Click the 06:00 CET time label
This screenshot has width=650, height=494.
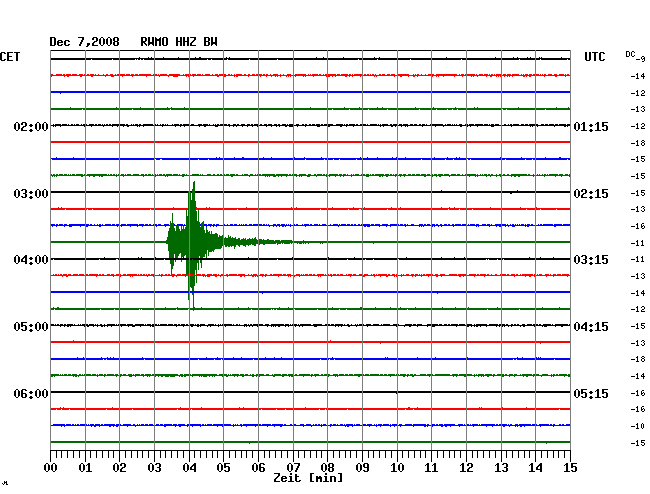pyautogui.click(x=31, y=393)
